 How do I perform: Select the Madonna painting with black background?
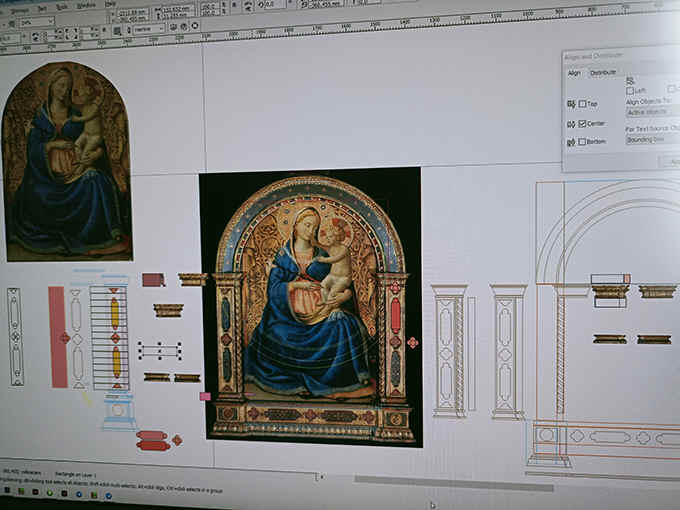coord(311,307)
